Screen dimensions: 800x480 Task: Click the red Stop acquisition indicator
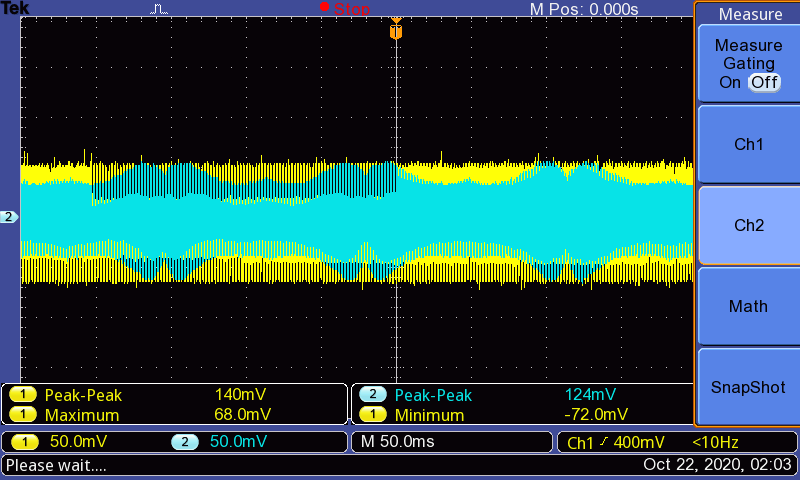(344, 8)
